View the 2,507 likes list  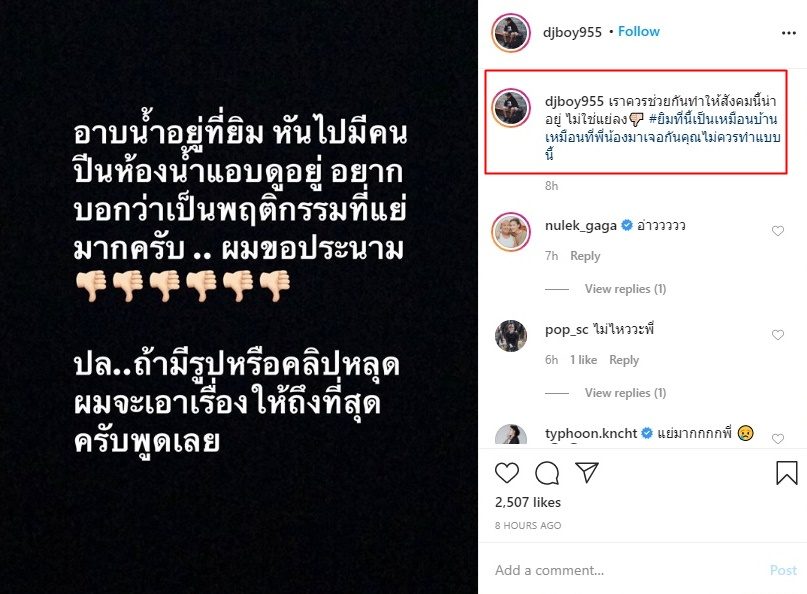pyautogui.click(x=528, y=502)
